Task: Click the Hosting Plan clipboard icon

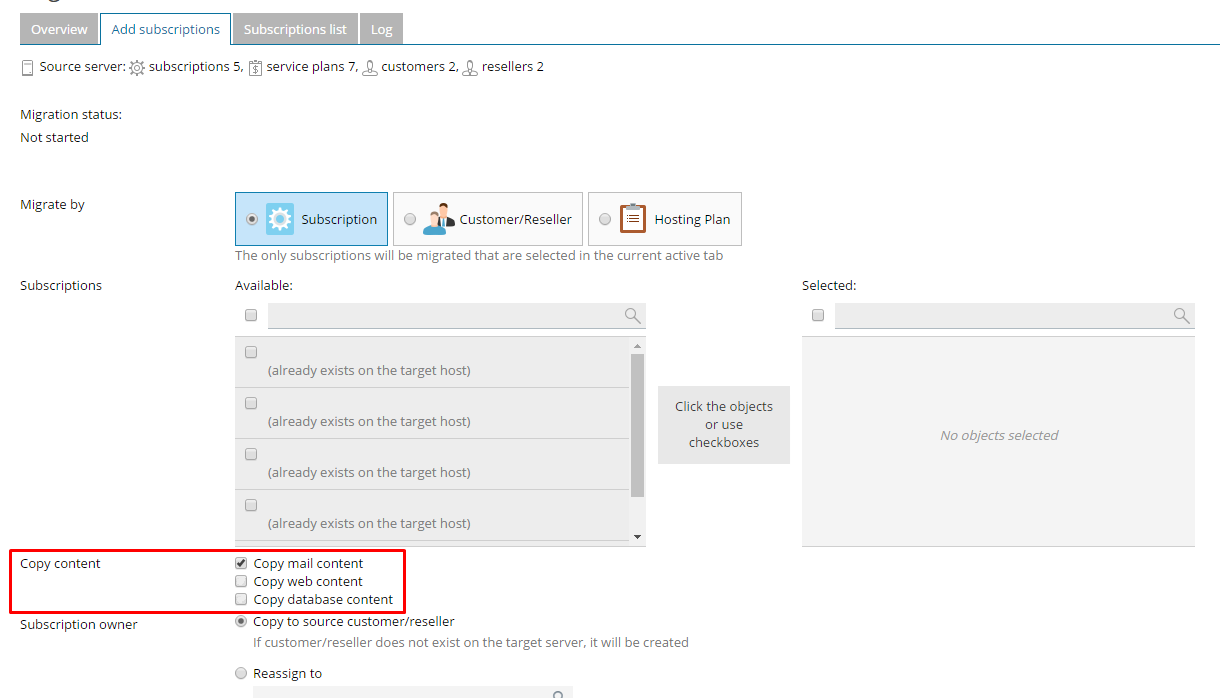Action: [x=633, y=219]
